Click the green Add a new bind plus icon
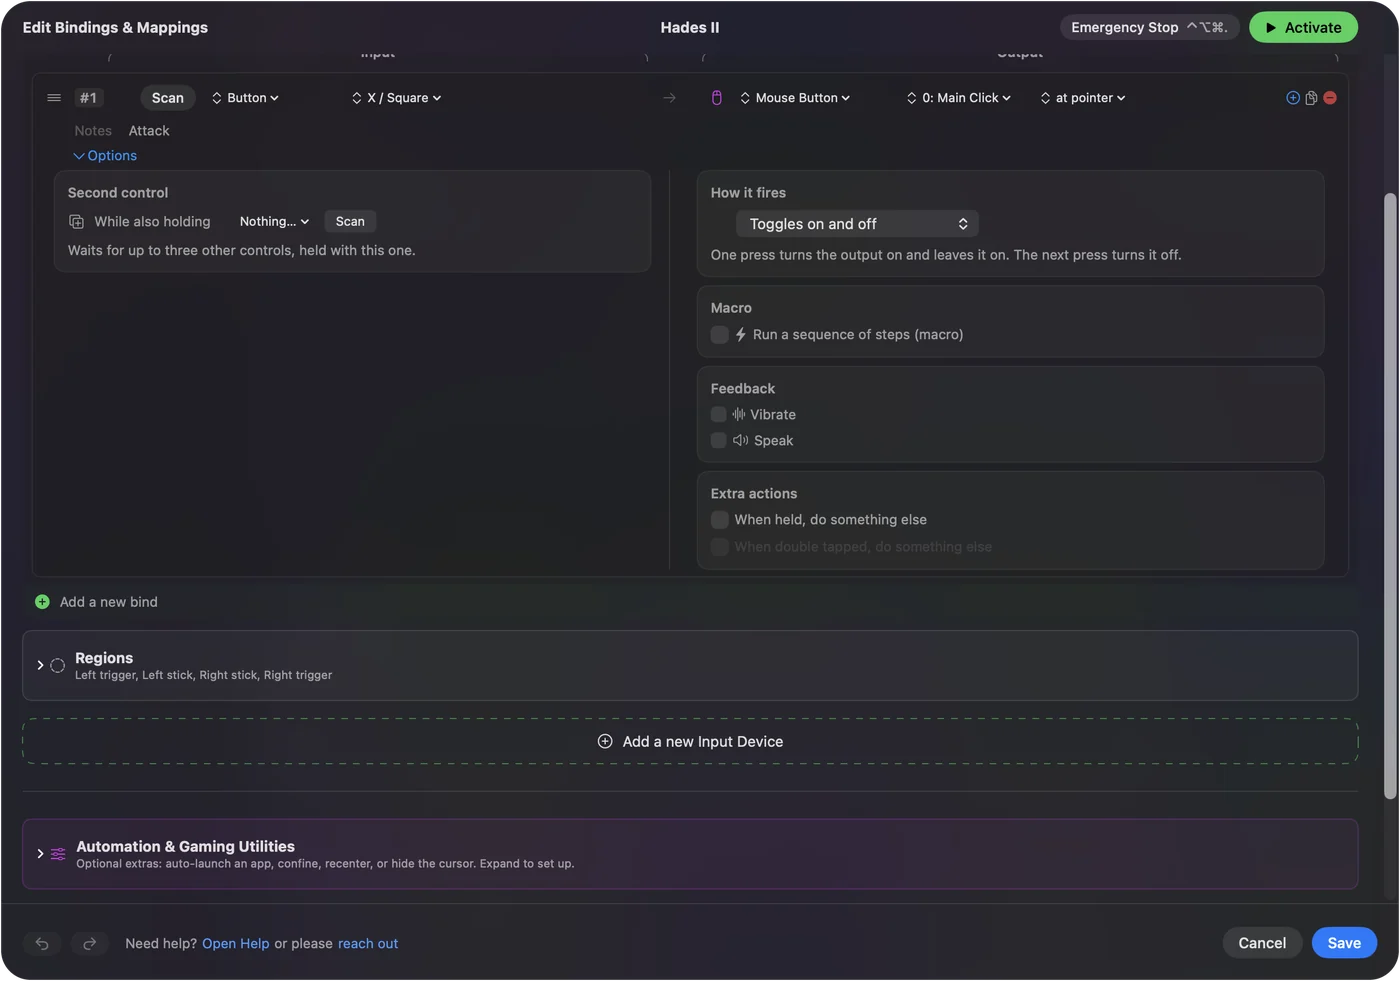Viewport: 1400px width, 981px height. (x=42, y=602)
